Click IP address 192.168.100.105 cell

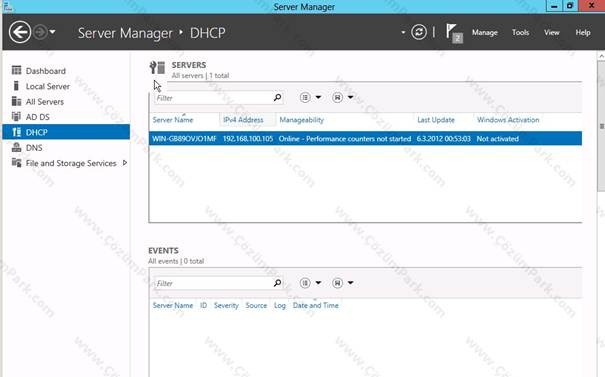[248, 139]
